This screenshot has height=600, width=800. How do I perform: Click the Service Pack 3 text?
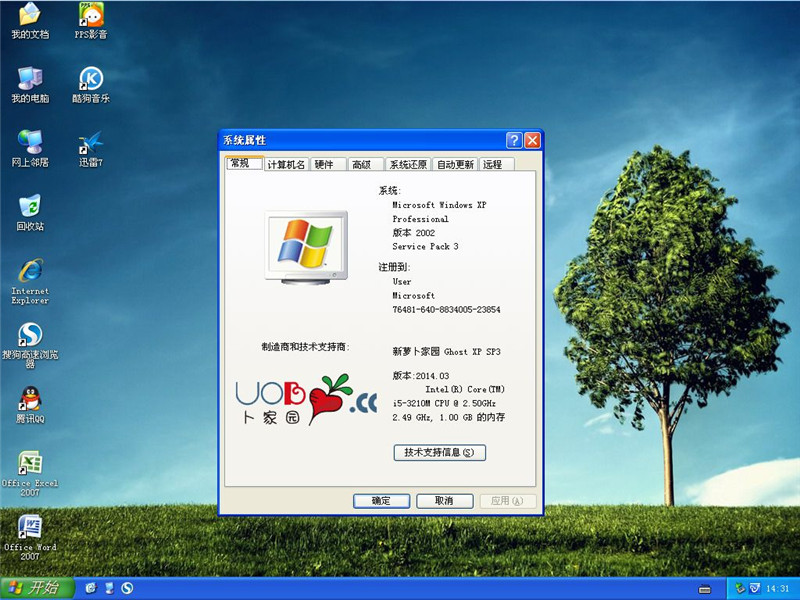coord(426,246)
